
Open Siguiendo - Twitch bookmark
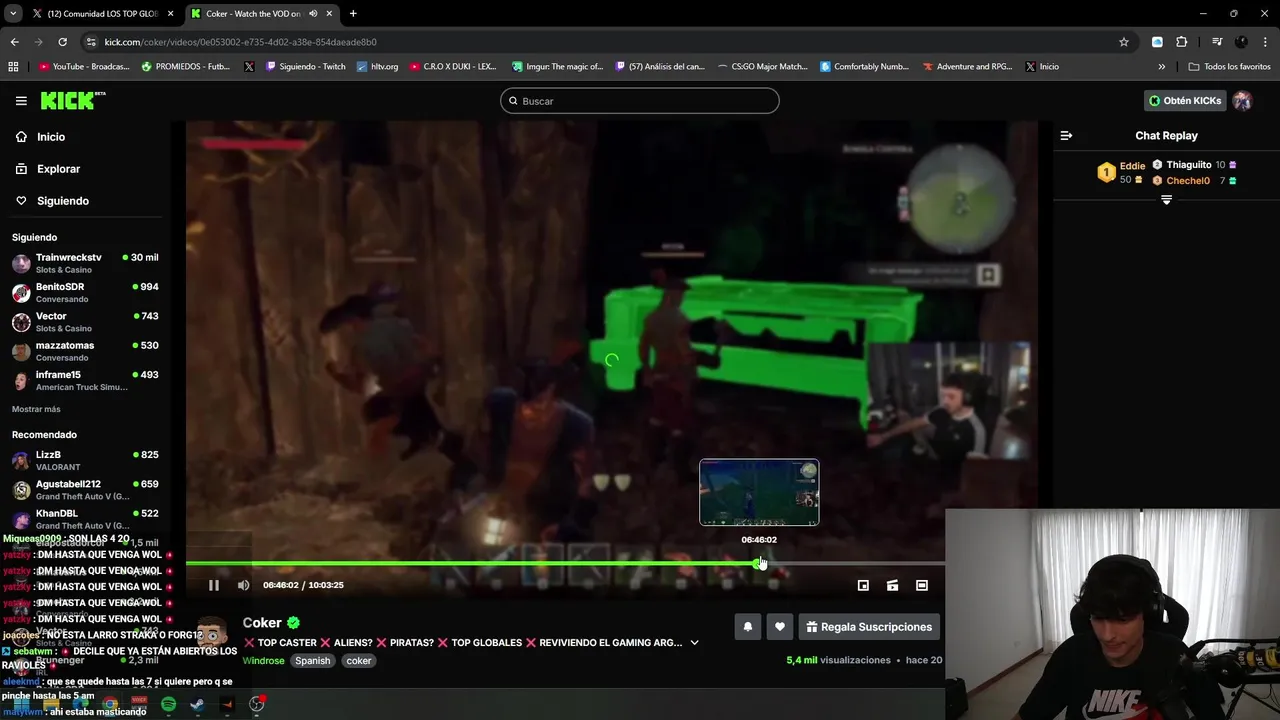tap(305, 67)
